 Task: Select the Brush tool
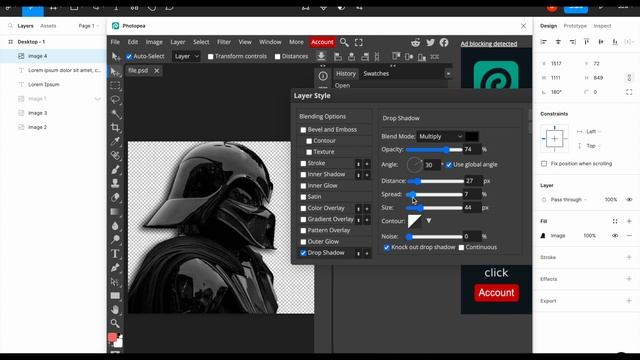click(116, 169)
